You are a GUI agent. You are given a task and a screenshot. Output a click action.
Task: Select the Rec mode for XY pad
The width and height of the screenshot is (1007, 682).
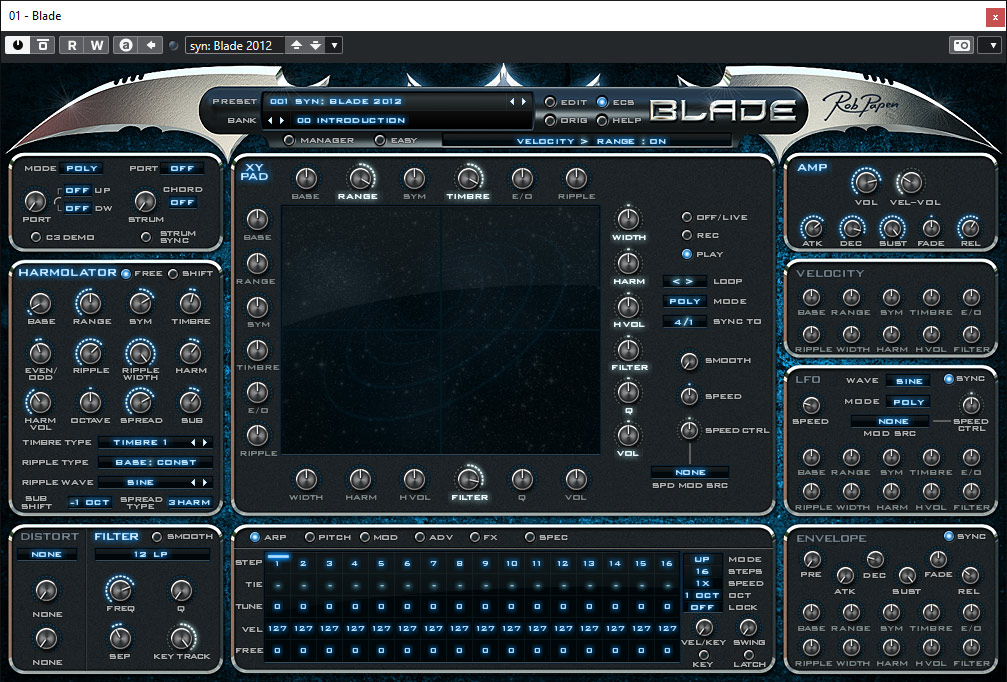(x=686, y=235)
